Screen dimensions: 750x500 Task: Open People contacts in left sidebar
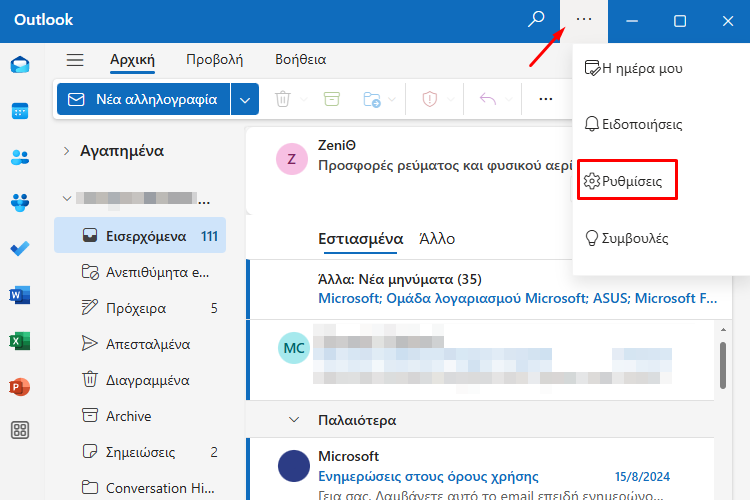point(20,157)
